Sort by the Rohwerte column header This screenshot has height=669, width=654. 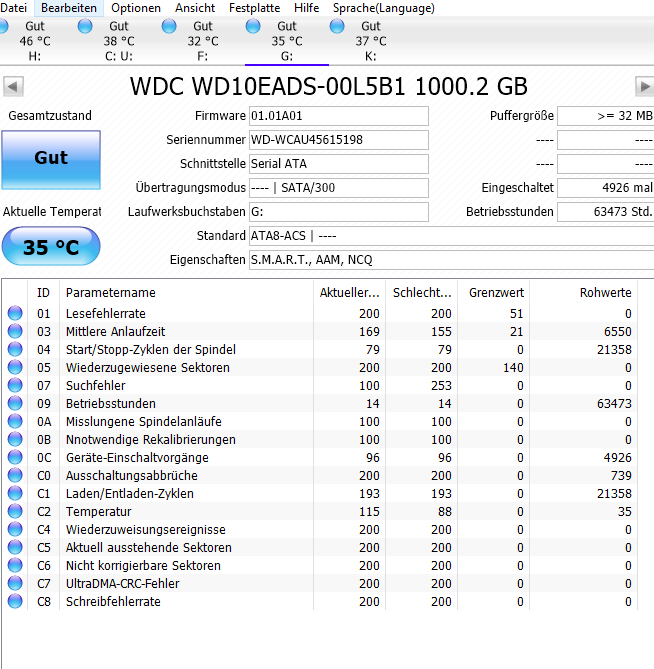point(584,293)
